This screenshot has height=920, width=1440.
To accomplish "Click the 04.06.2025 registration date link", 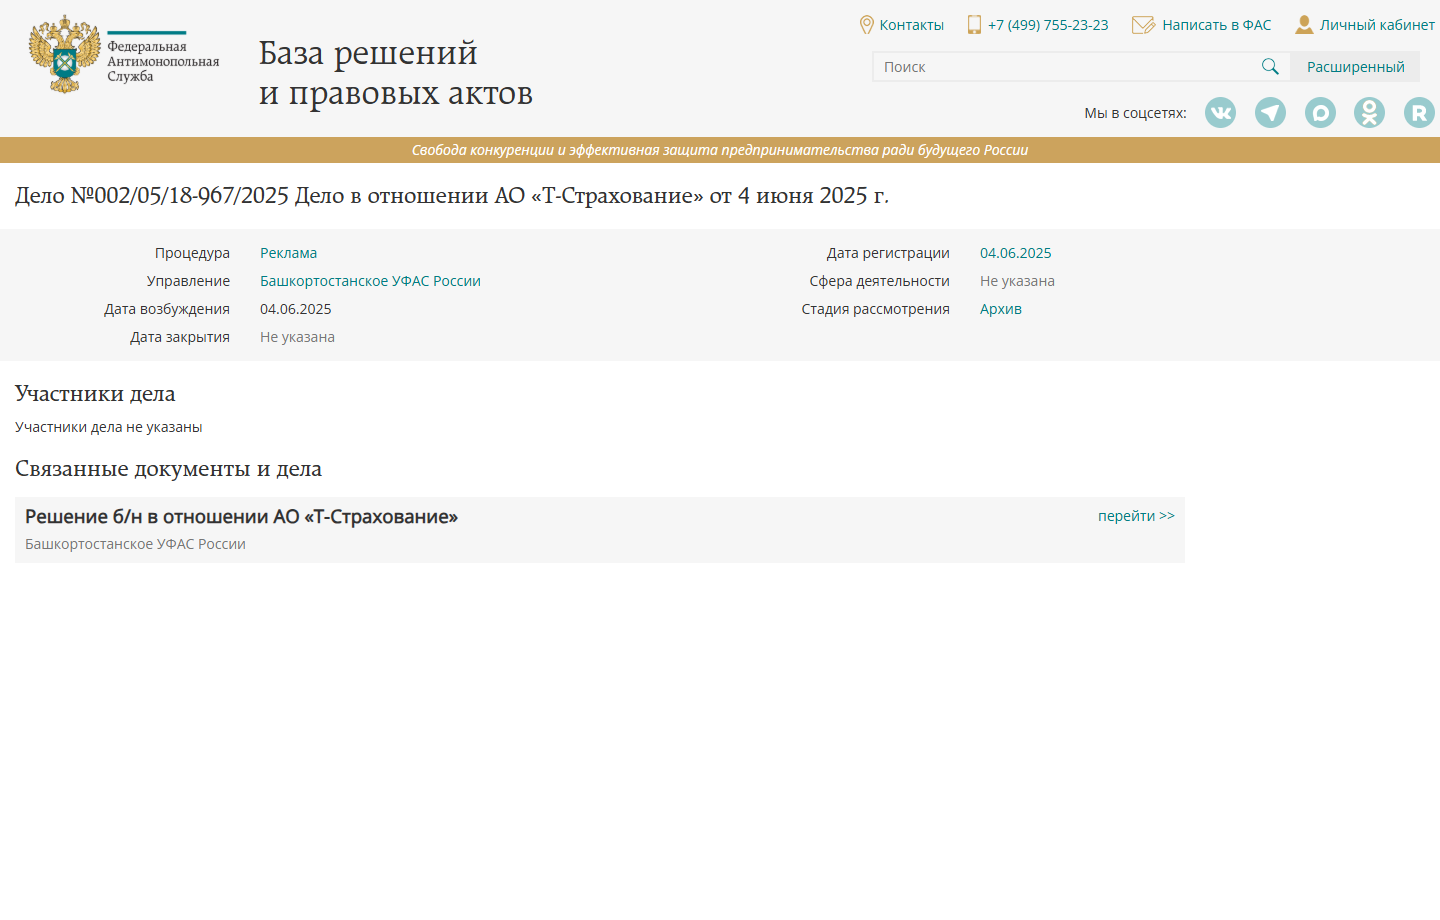I will (x=1015, y=253).
